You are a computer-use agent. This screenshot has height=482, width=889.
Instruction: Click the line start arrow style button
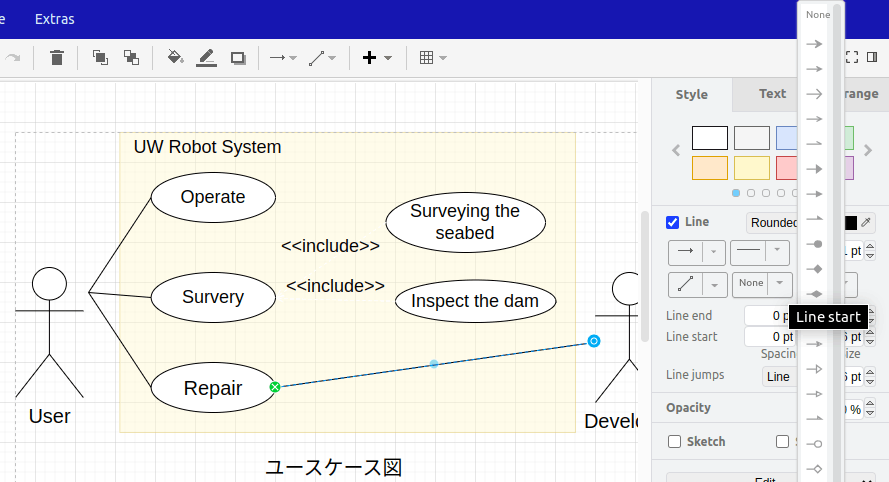(x=685, y=251)
